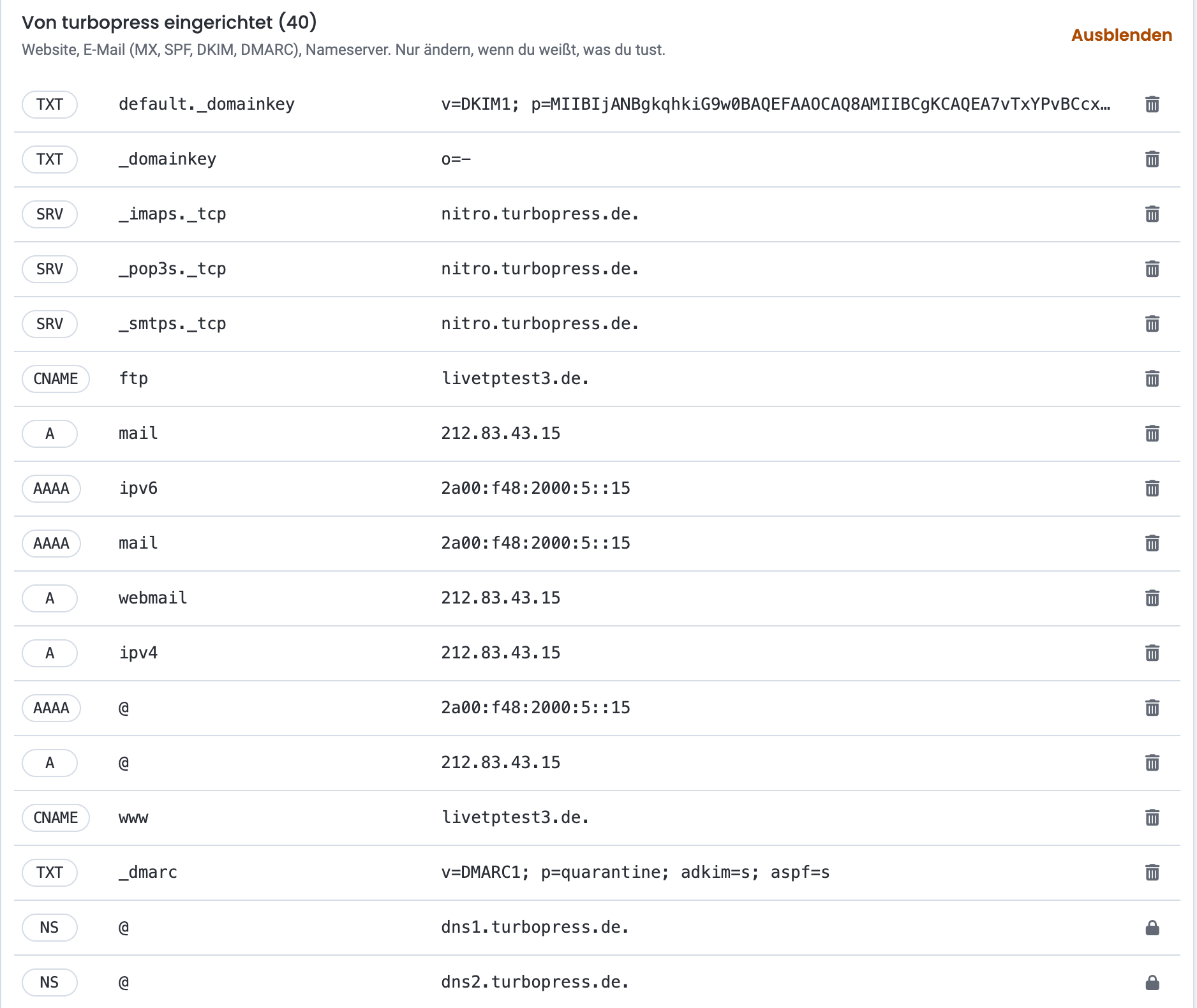1197x1008 pixels.
Task: Delete the _domainkey TXT record
Action: pos(1152,159)
